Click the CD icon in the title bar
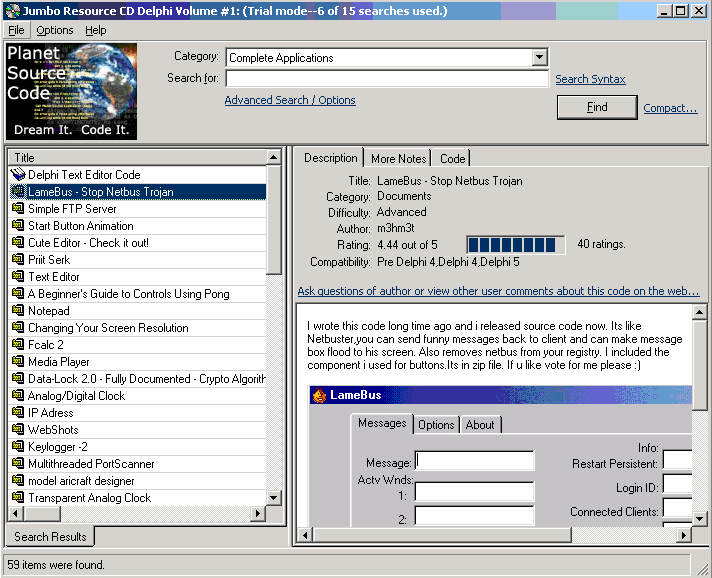 point(13,10)
